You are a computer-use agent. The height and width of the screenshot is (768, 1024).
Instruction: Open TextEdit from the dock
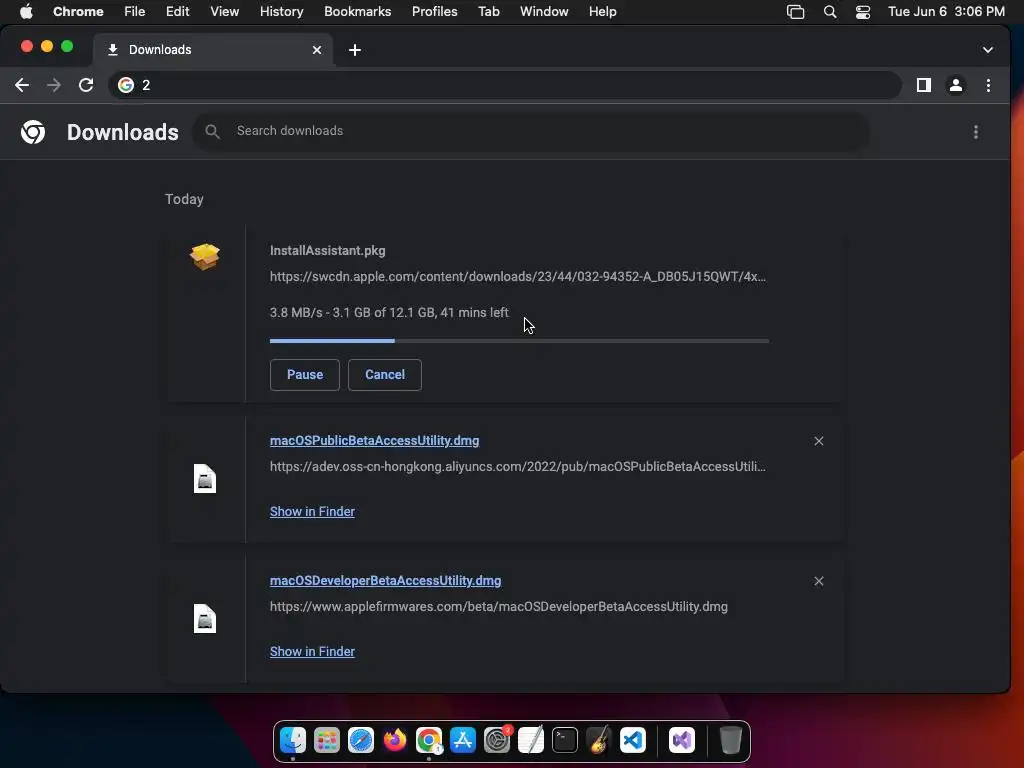(x=531, y=740)
